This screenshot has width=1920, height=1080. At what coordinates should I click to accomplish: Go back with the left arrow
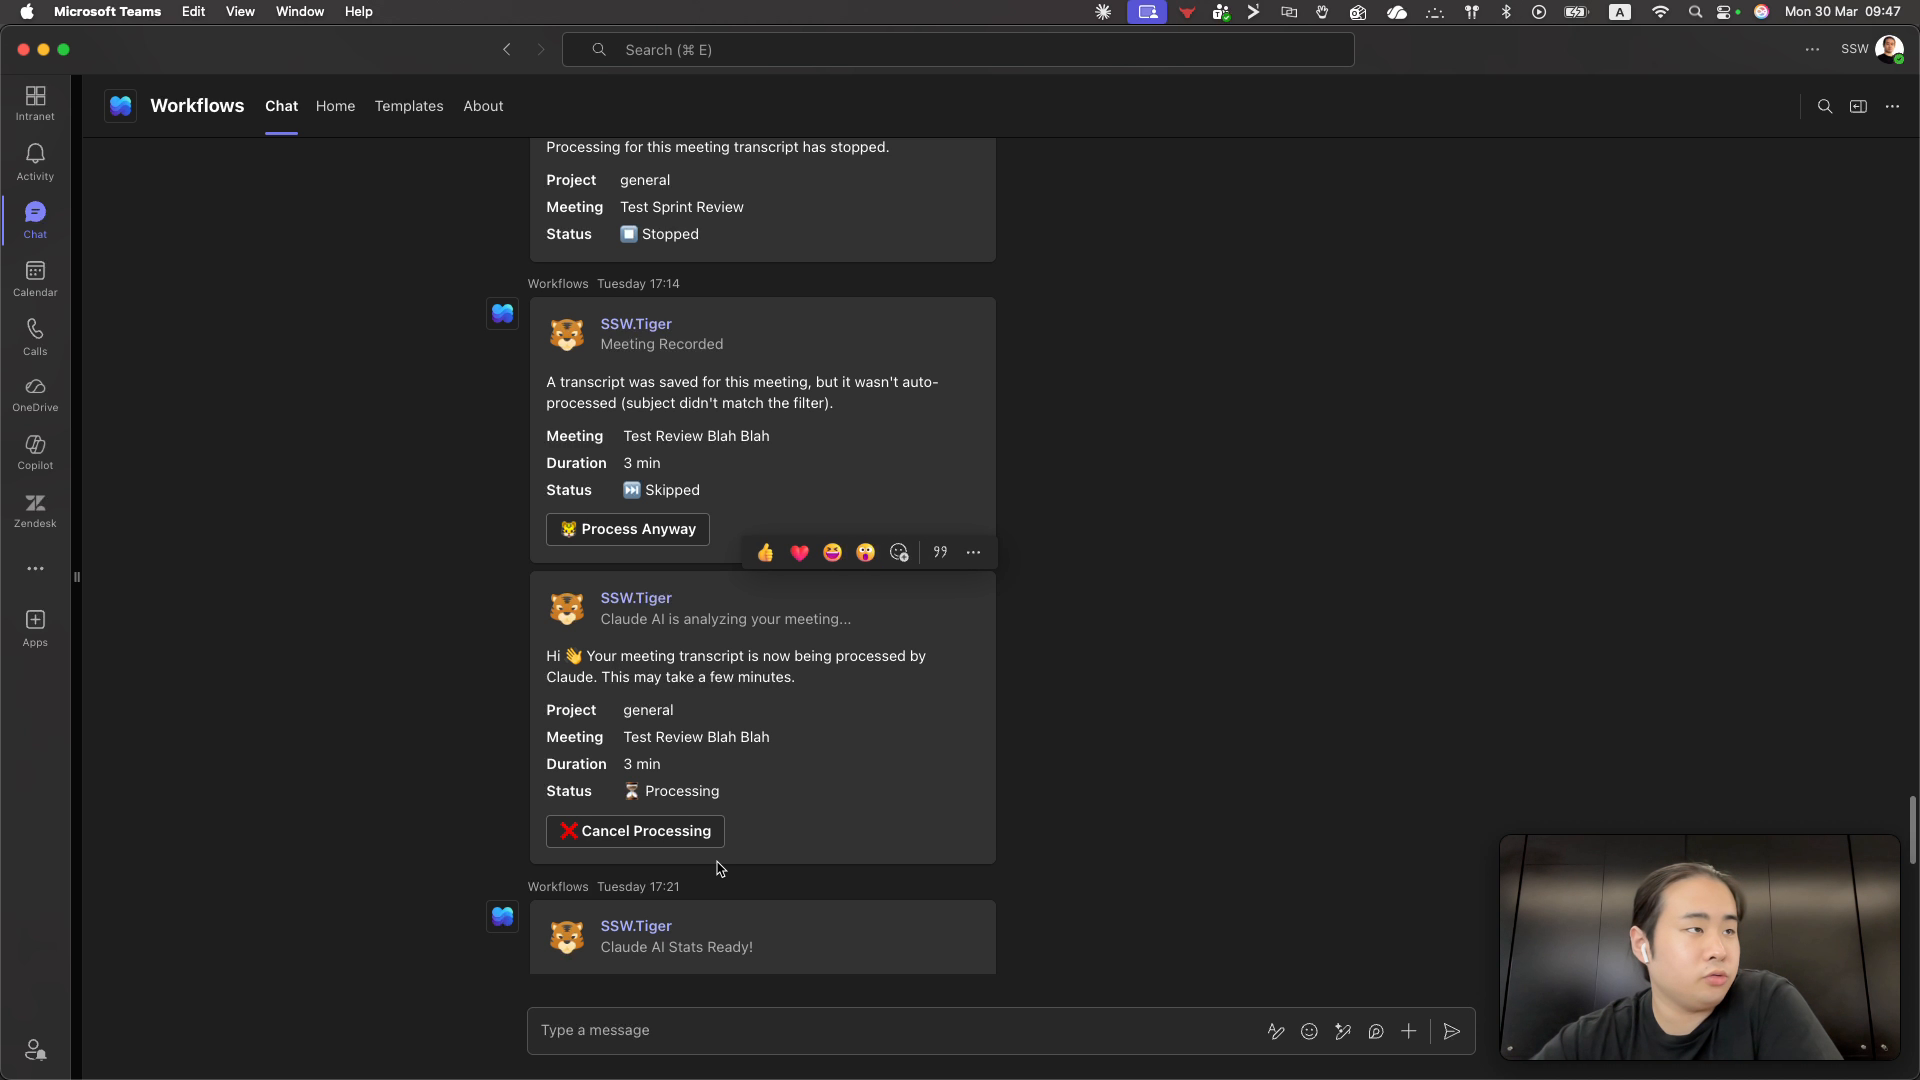[507, 49]
